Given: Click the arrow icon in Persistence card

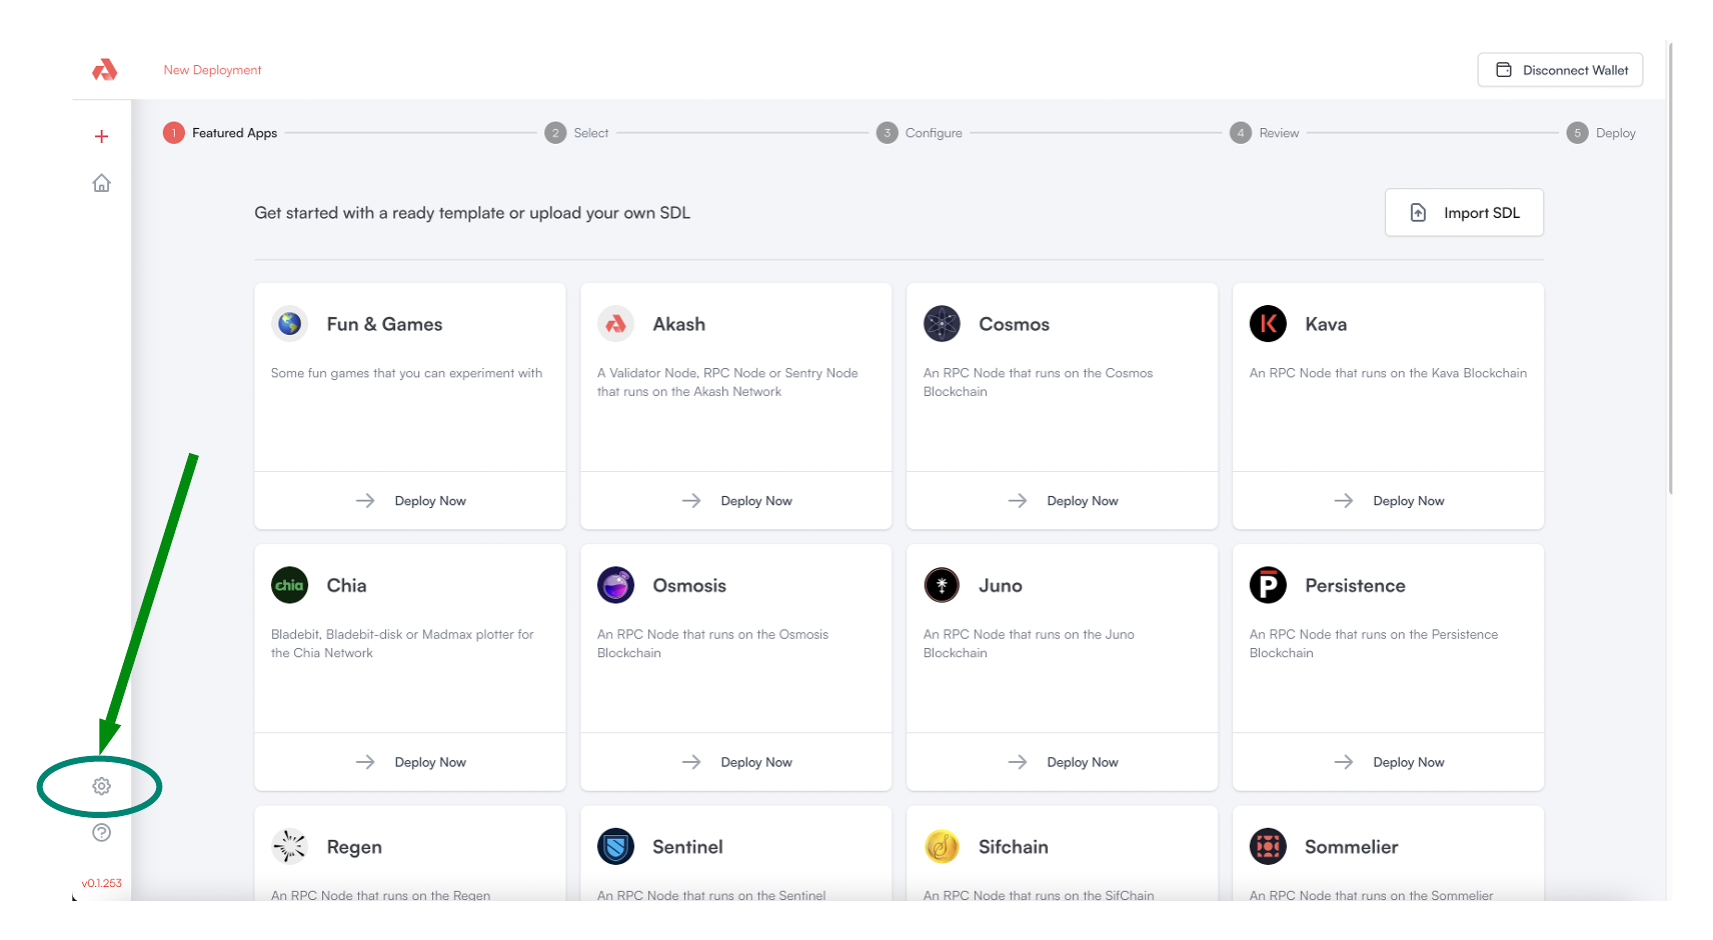Looking at the screenshot, I should pyautogui.click(x=1343, y=762).
